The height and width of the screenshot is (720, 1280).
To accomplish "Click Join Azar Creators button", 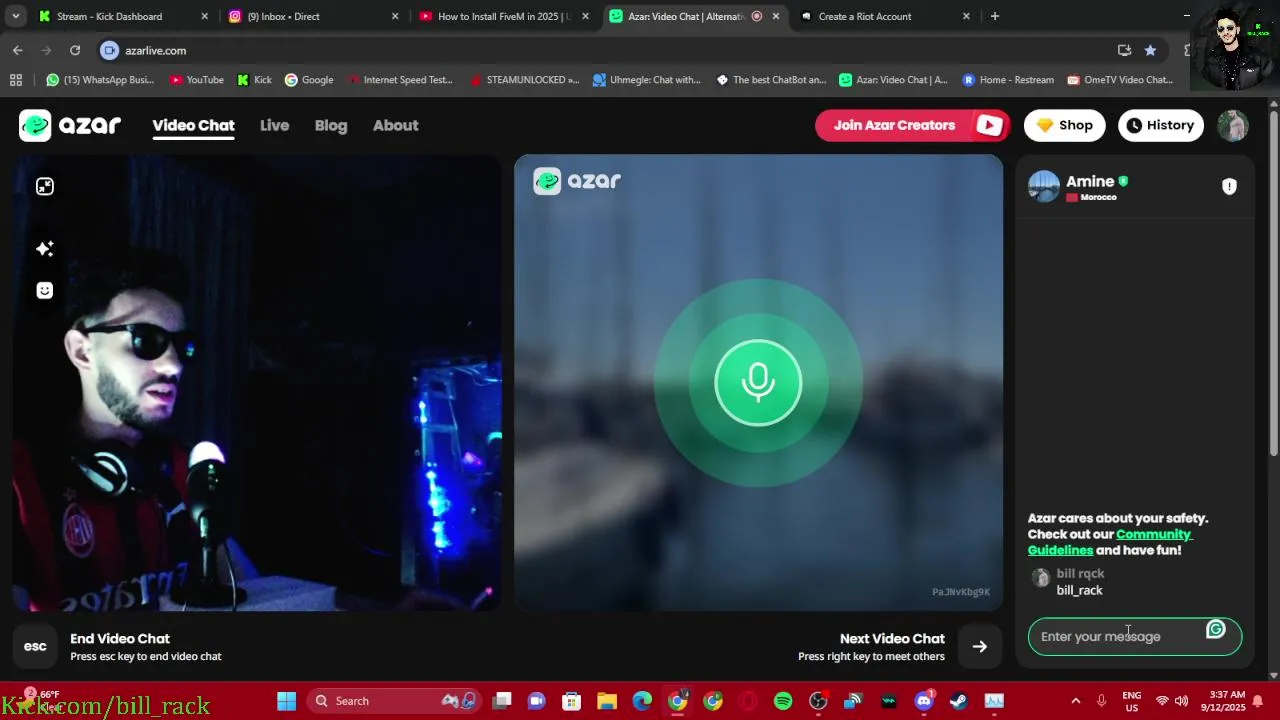I will click(x=913, y=125).
